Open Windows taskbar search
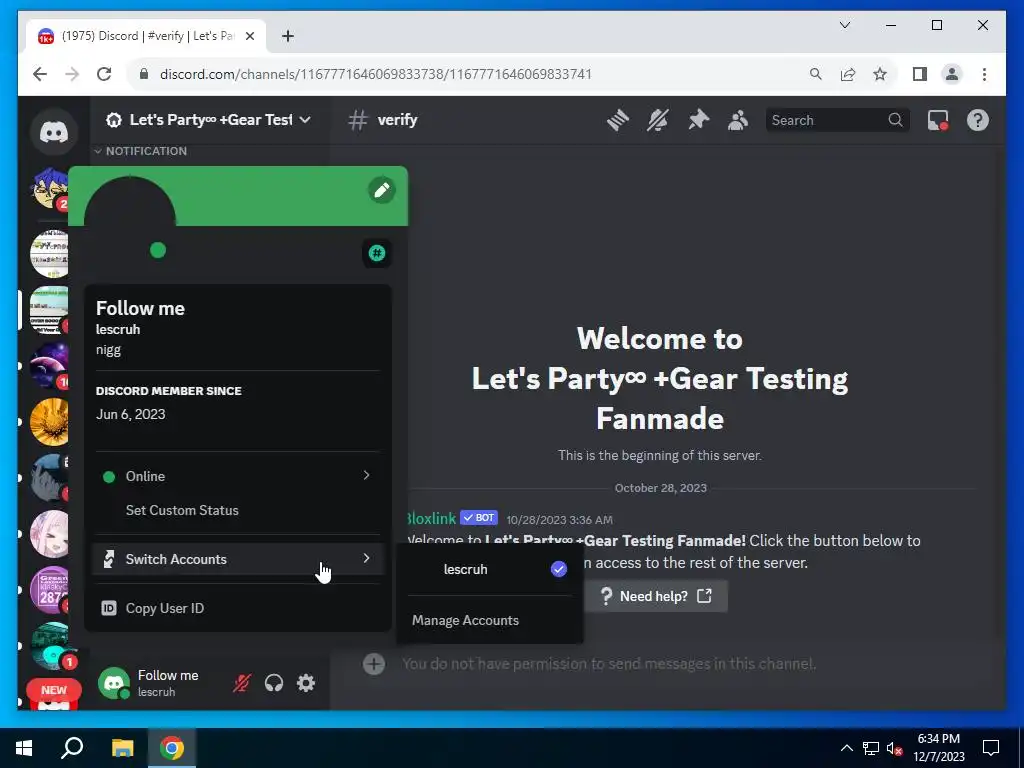Image resolution: width=1024 pixels, height=768 pixels. coord(72,748)
